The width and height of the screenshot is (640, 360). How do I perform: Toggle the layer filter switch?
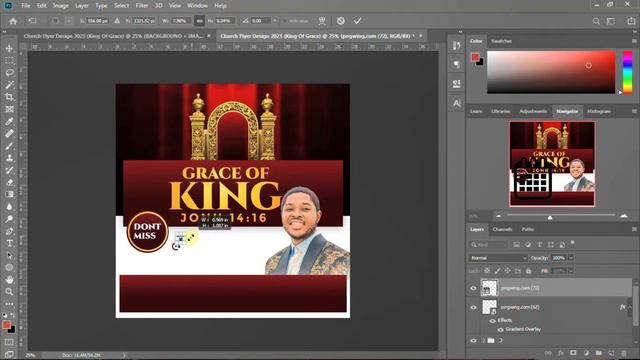573,243
